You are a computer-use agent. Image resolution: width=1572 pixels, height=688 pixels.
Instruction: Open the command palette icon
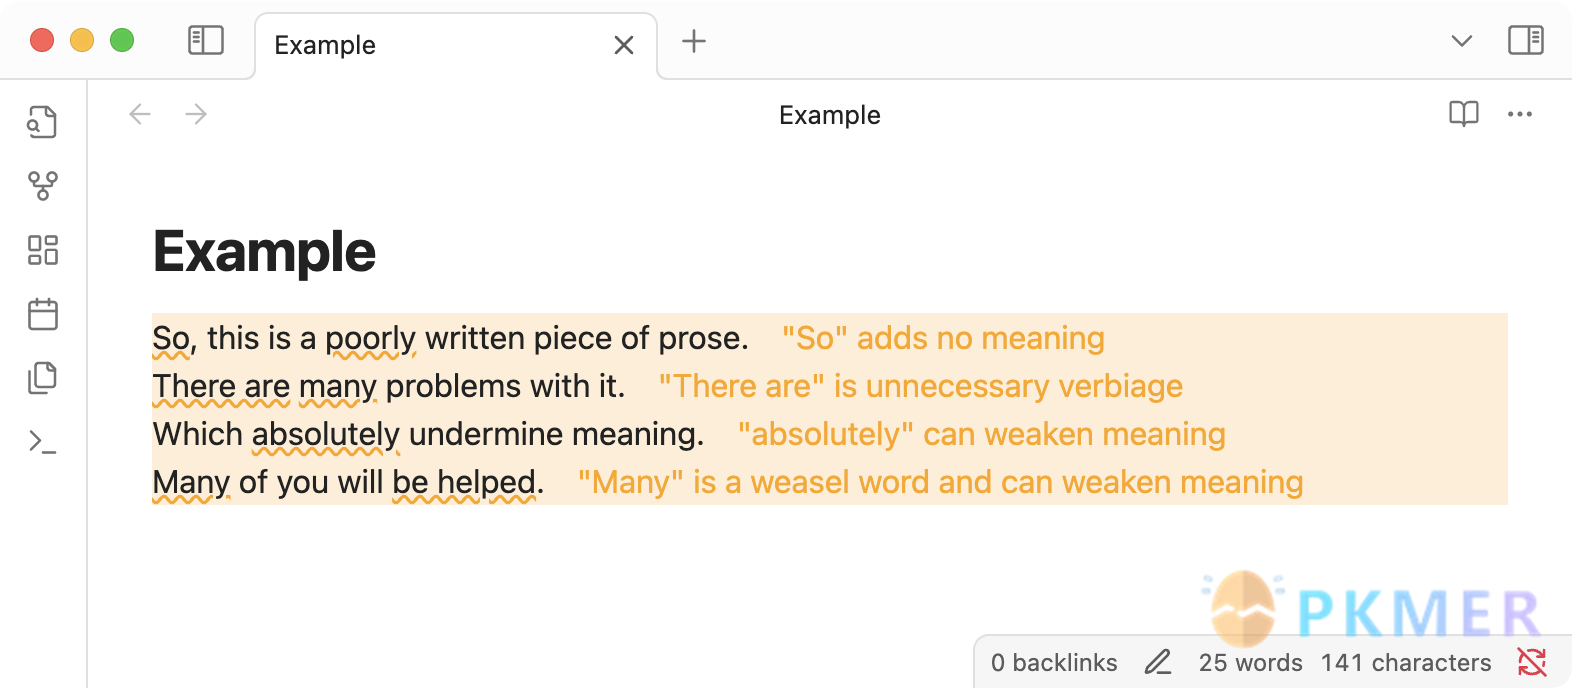click(42, 442)
